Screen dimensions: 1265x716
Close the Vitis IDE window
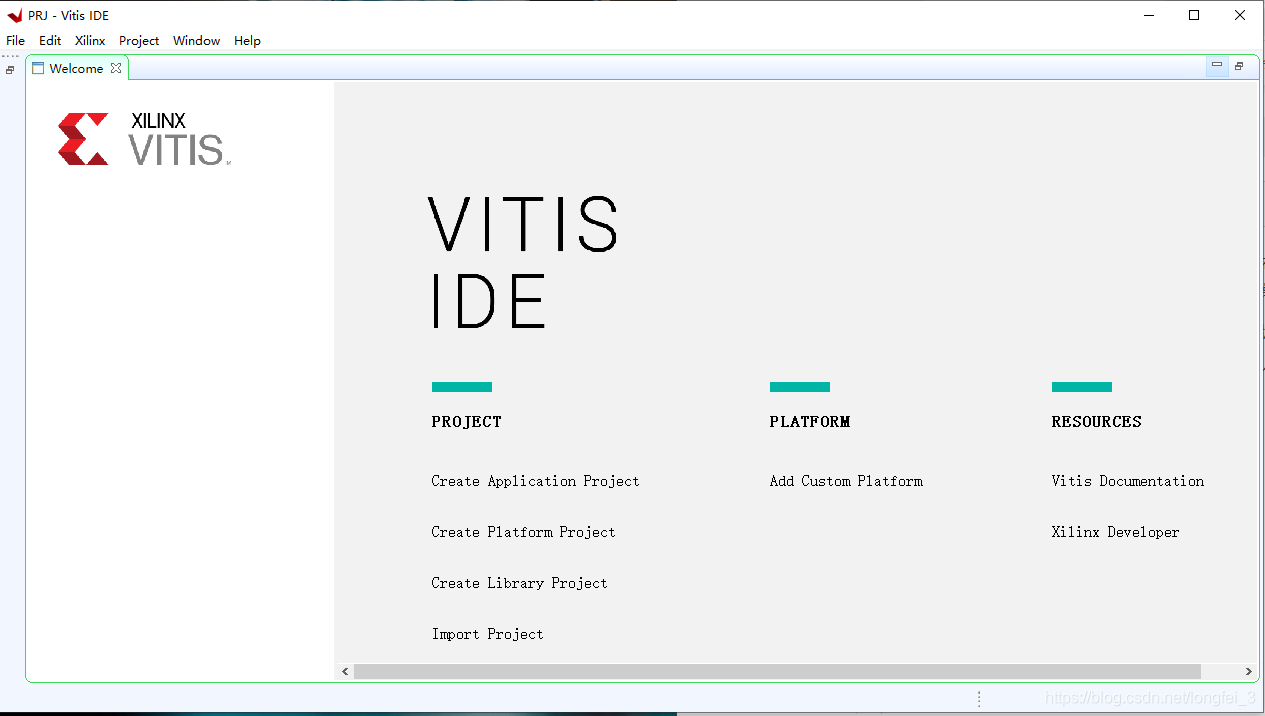(1240, 15)
